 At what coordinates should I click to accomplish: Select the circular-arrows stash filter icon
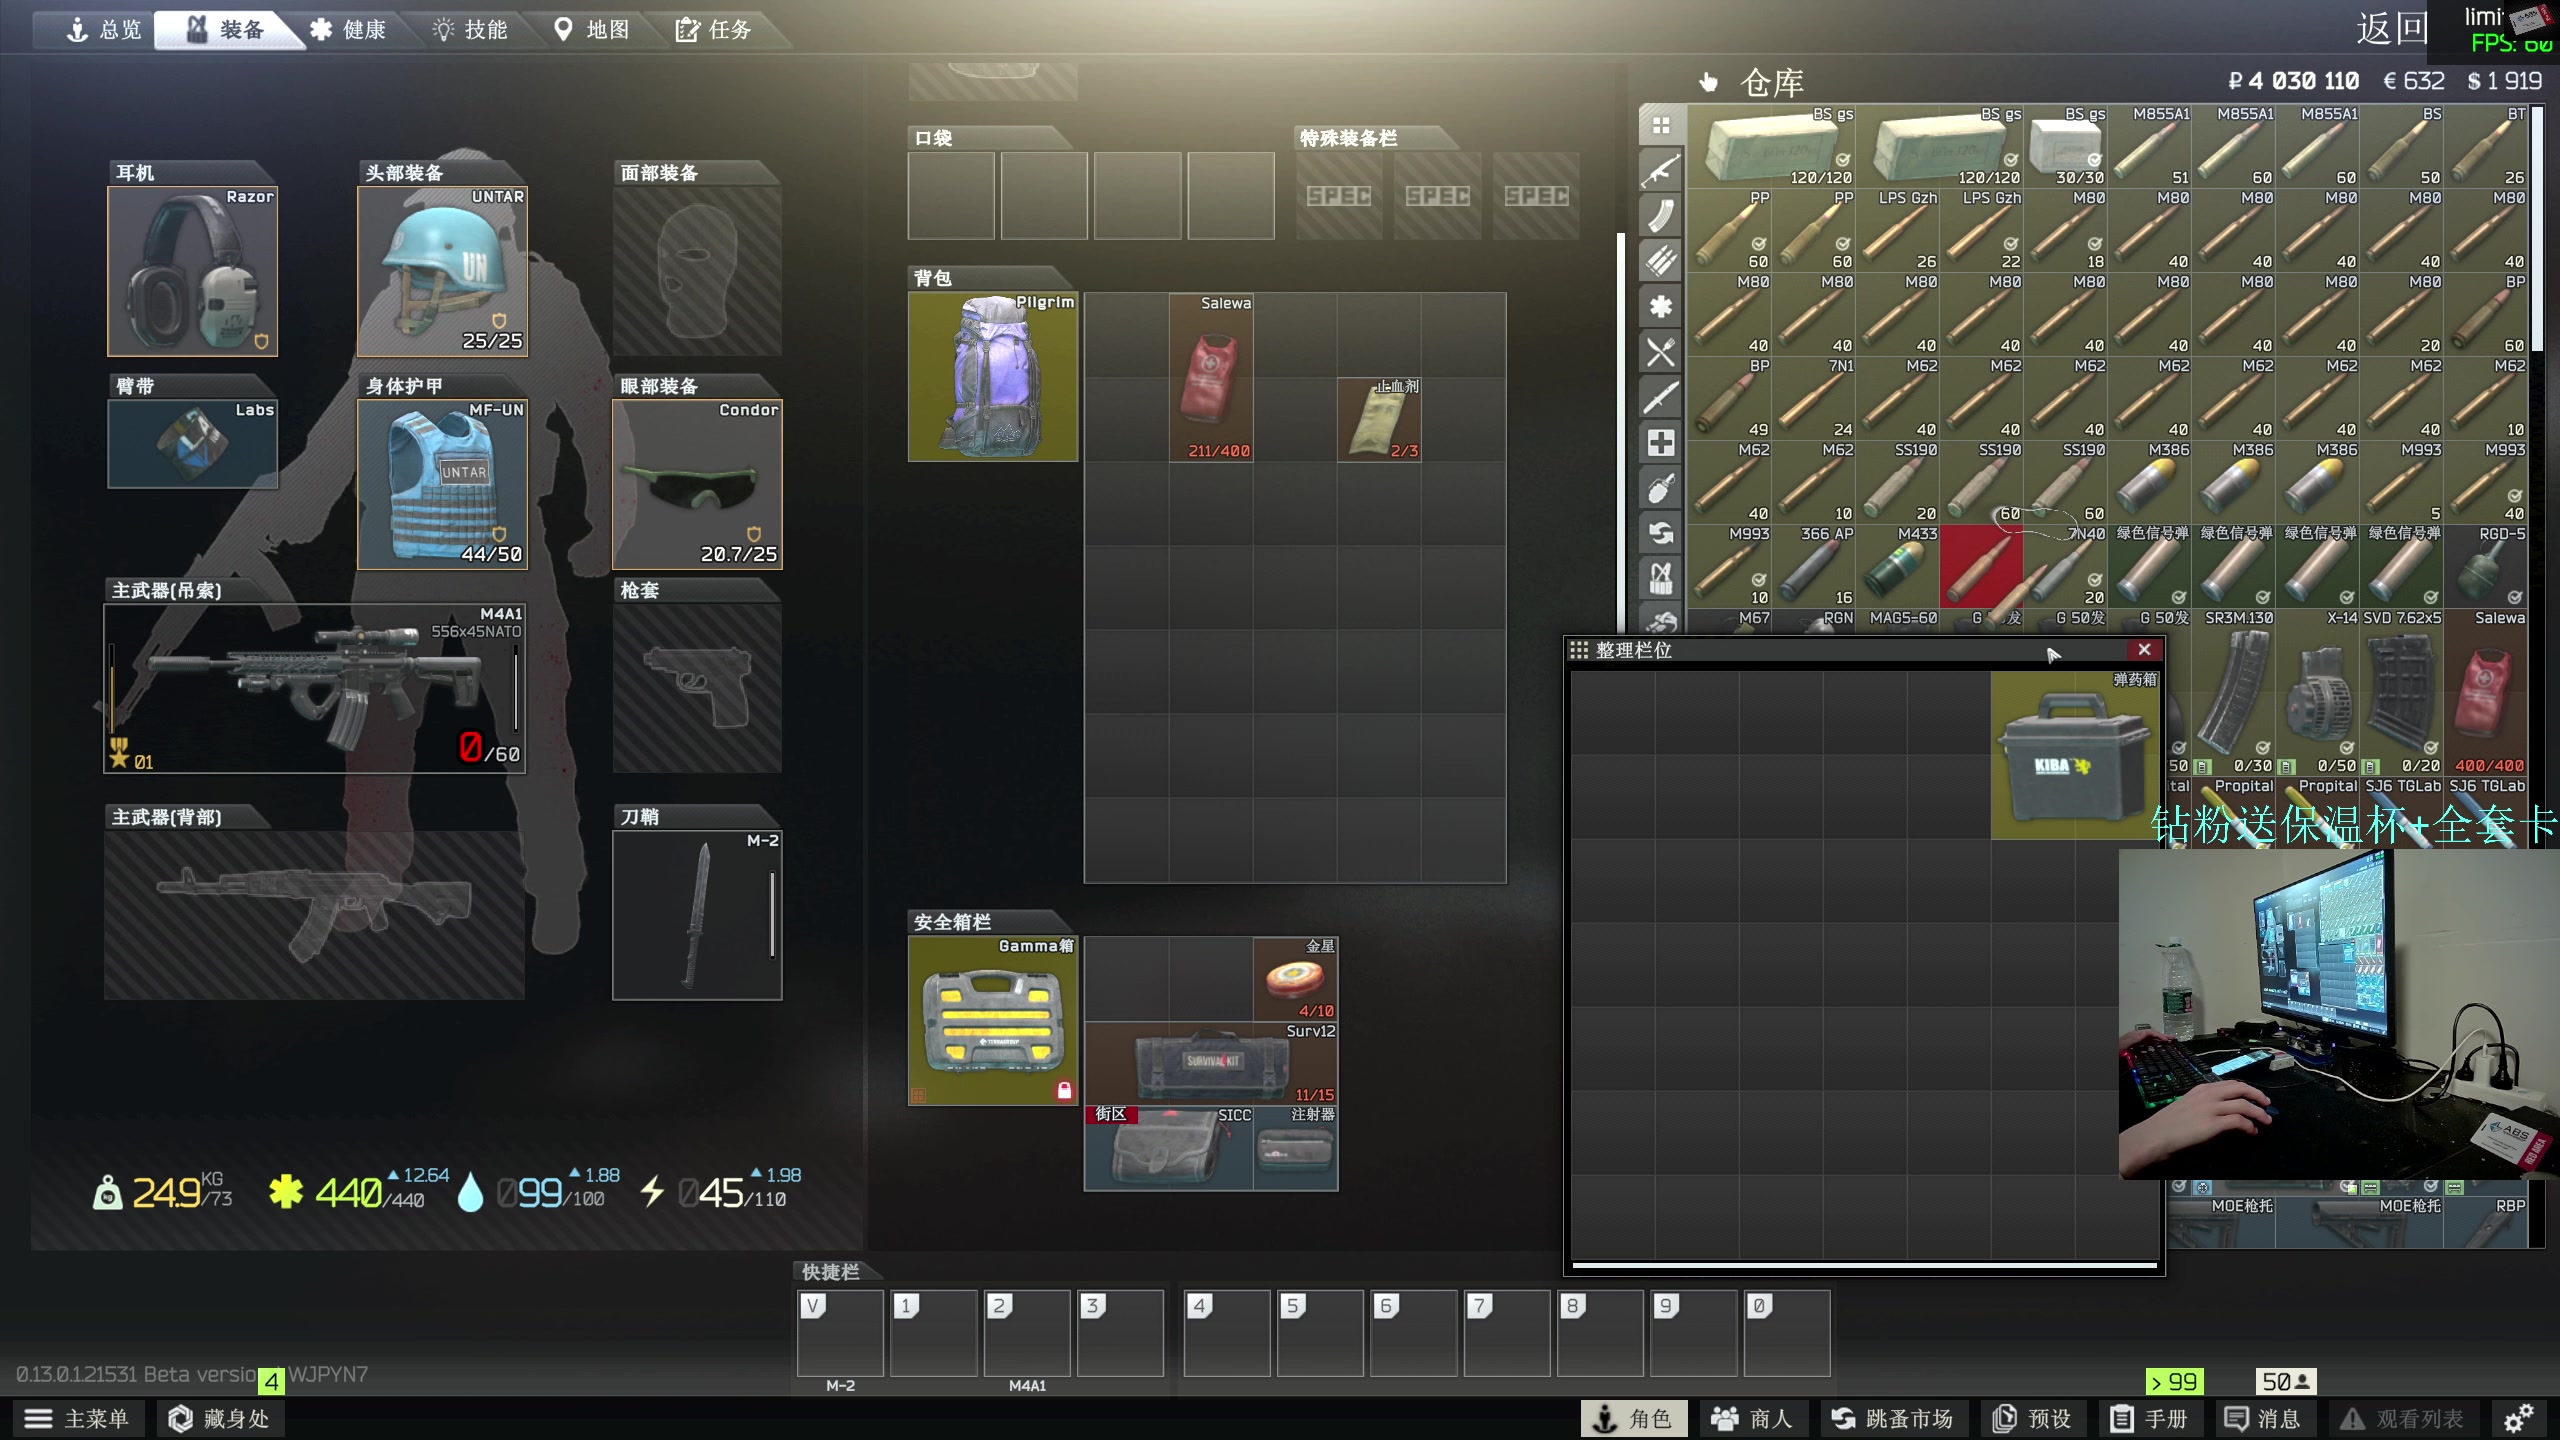(1661, 533)
